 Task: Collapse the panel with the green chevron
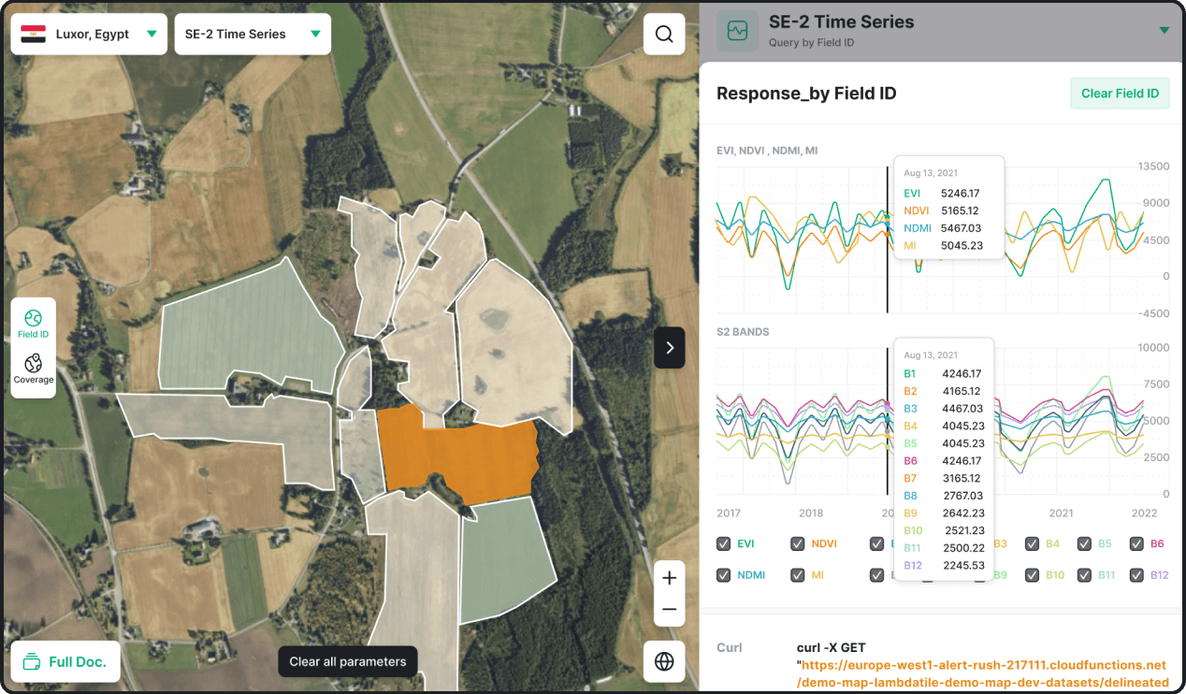(1163, 31)
